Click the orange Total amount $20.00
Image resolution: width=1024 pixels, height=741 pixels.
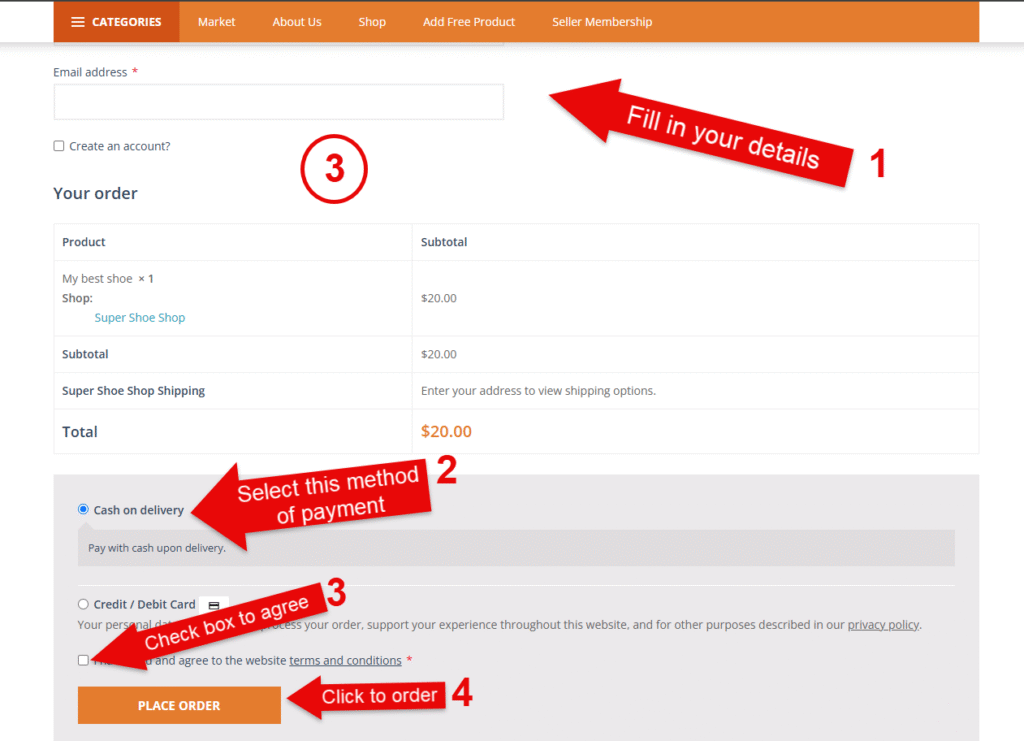pos(446,432)
